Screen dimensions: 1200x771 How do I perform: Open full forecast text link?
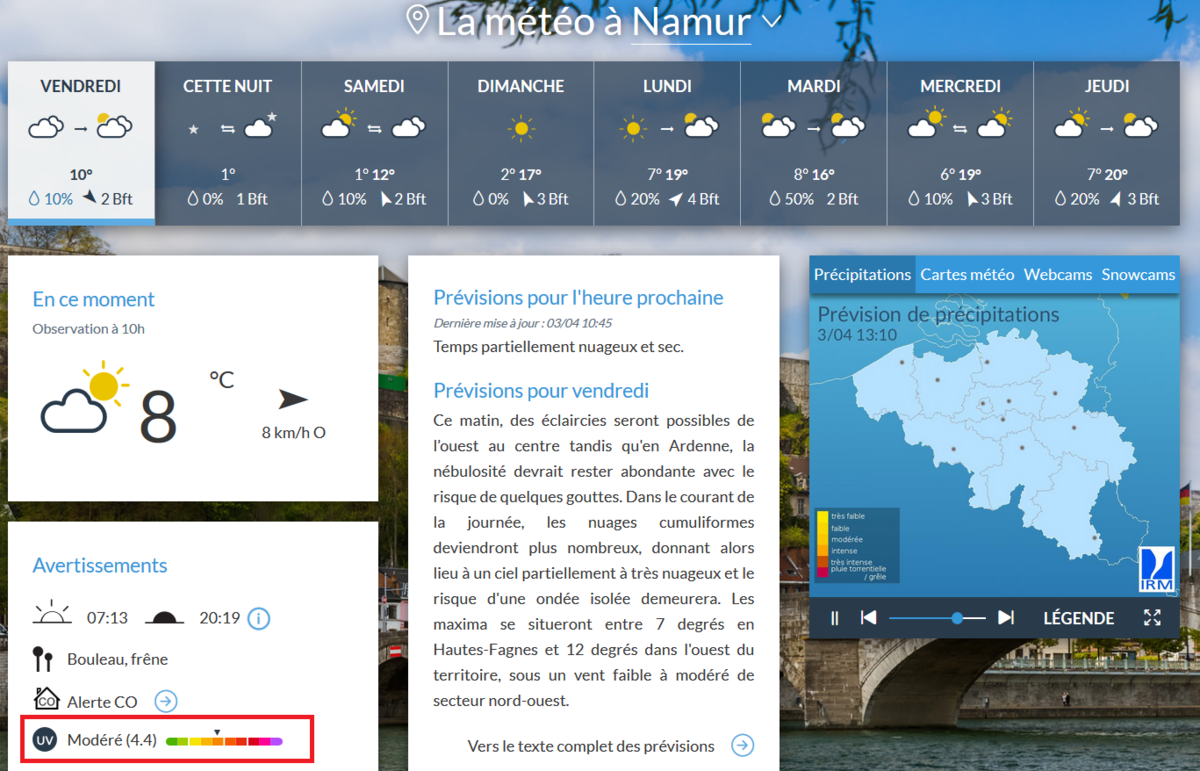[742, 745]
